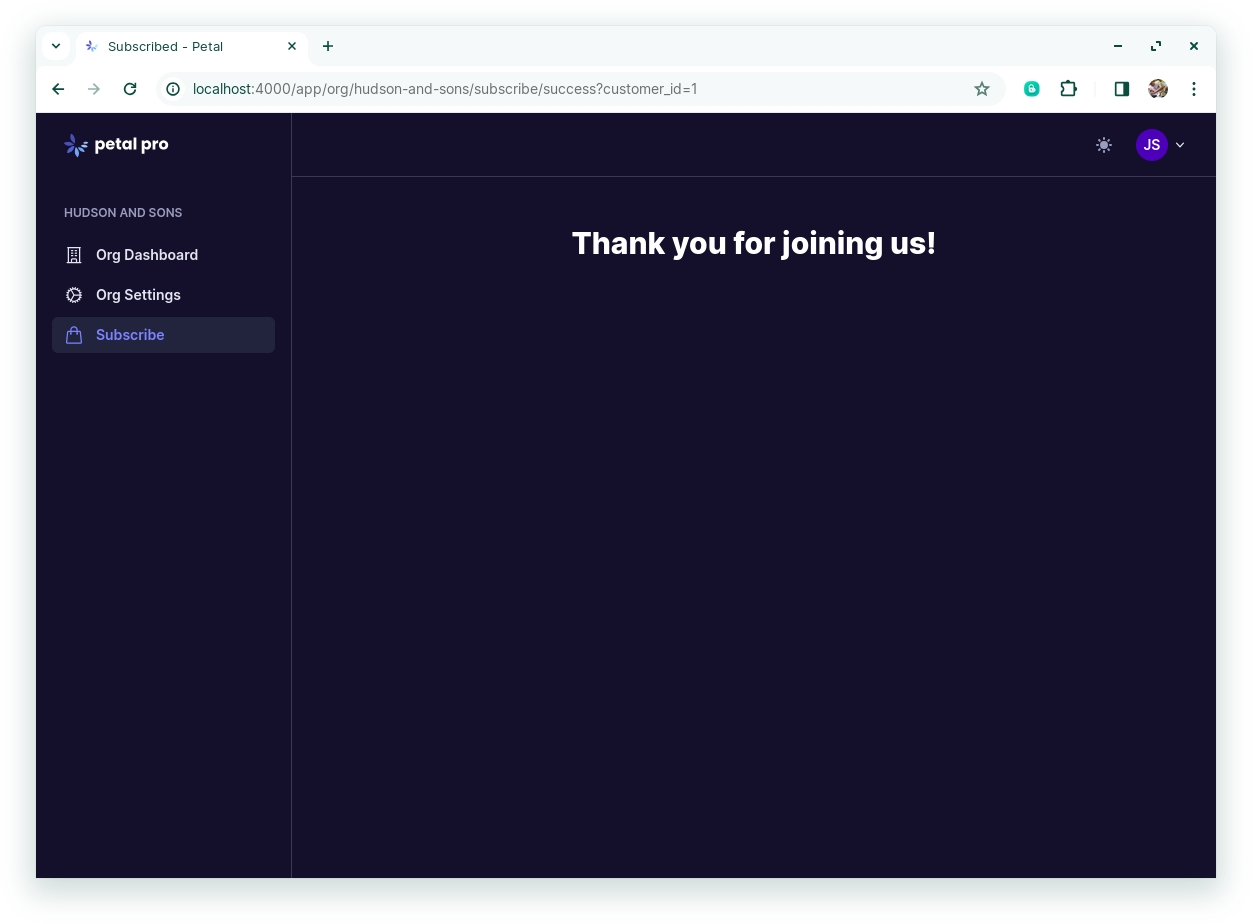Image resolution: width=1252 pixels, height=924 pixels.
Task: Go back to the previous page
Action: 58,89
